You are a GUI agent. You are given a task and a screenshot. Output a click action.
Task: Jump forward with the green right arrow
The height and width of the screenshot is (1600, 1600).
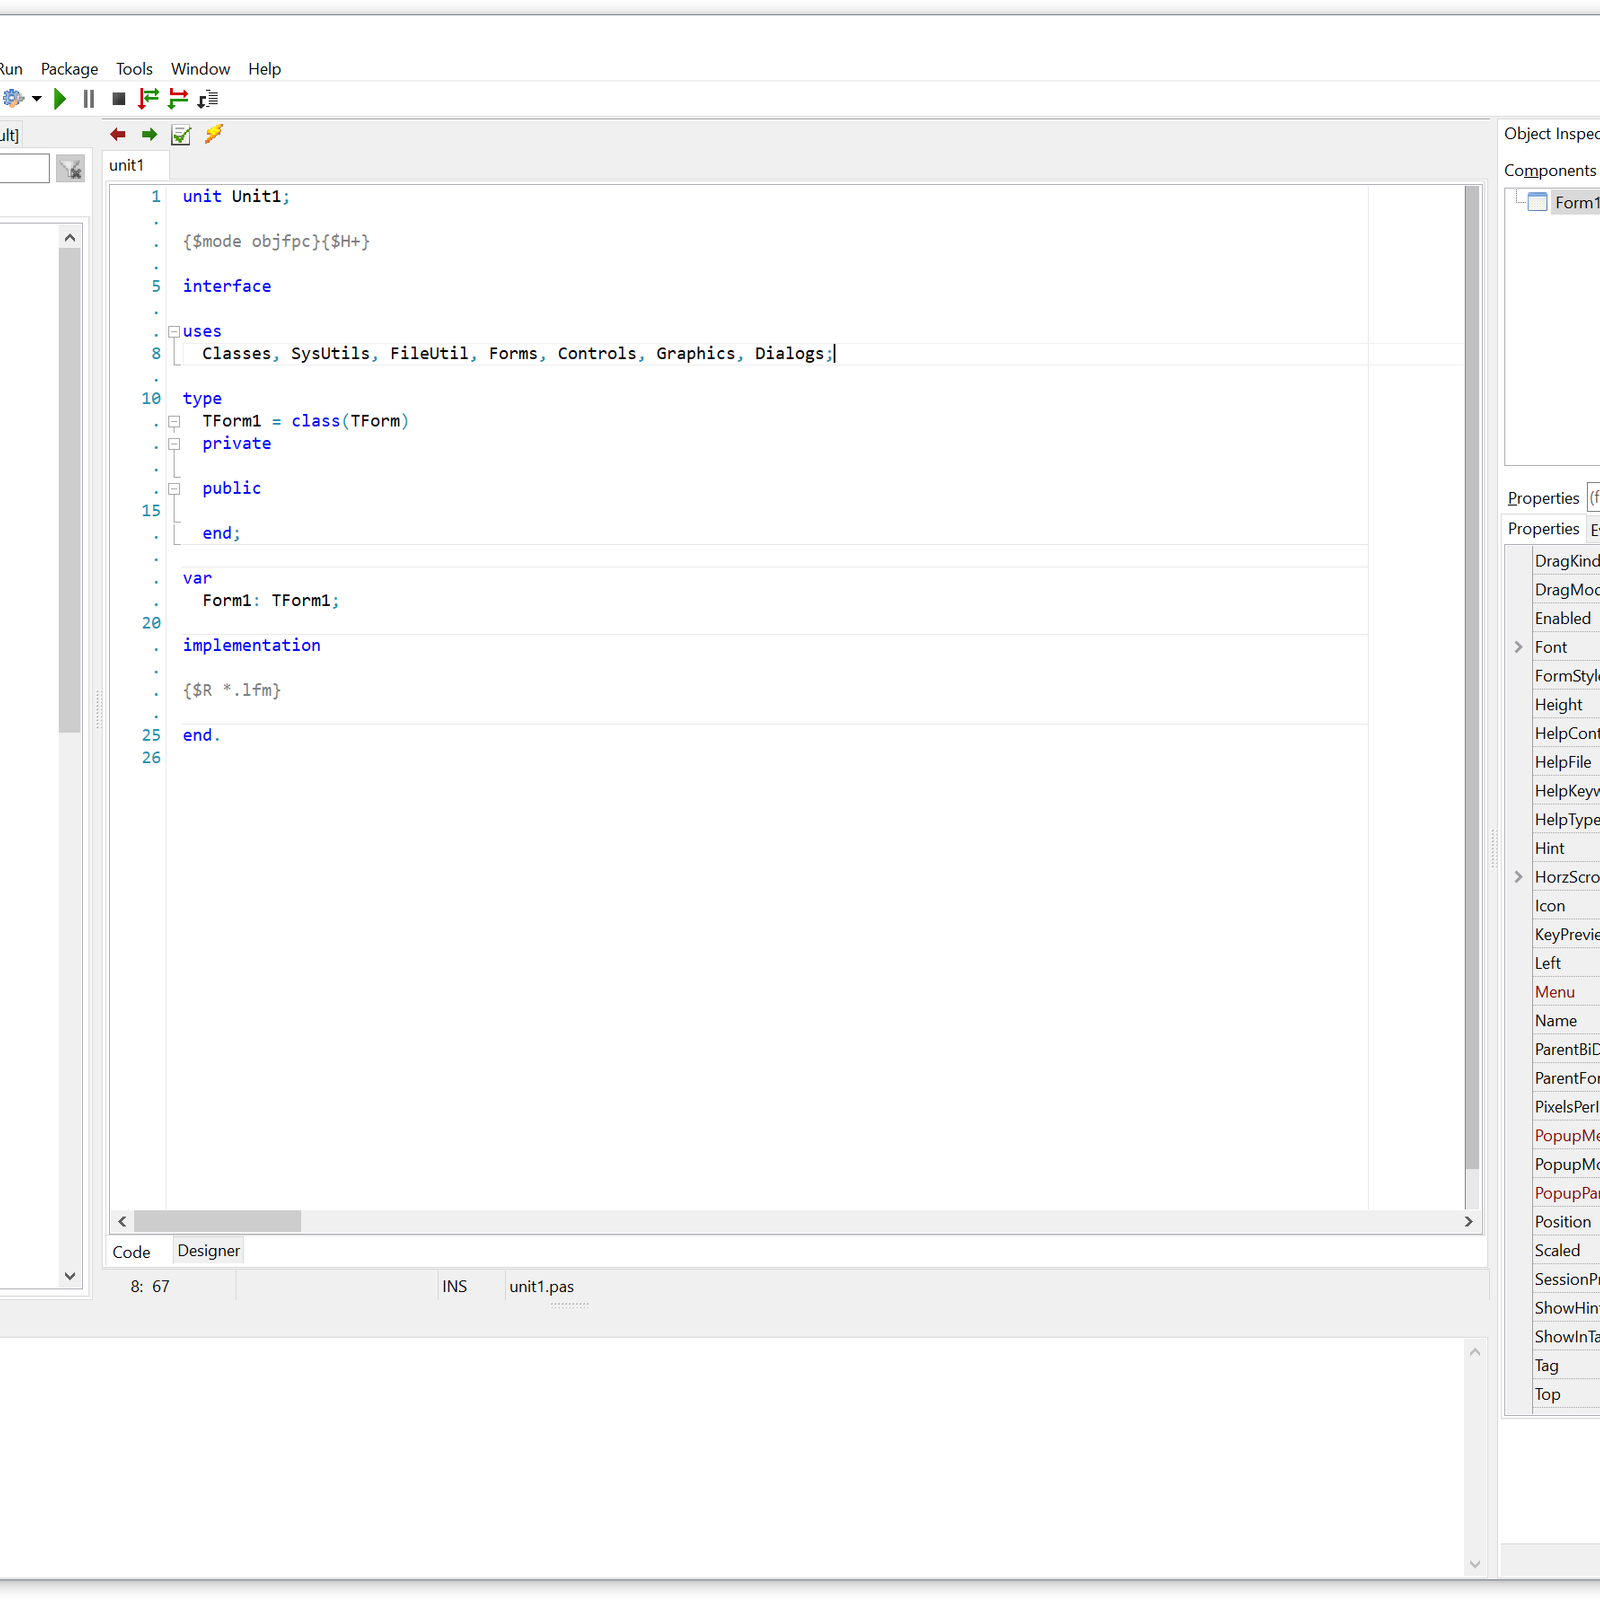pos(149,135)
